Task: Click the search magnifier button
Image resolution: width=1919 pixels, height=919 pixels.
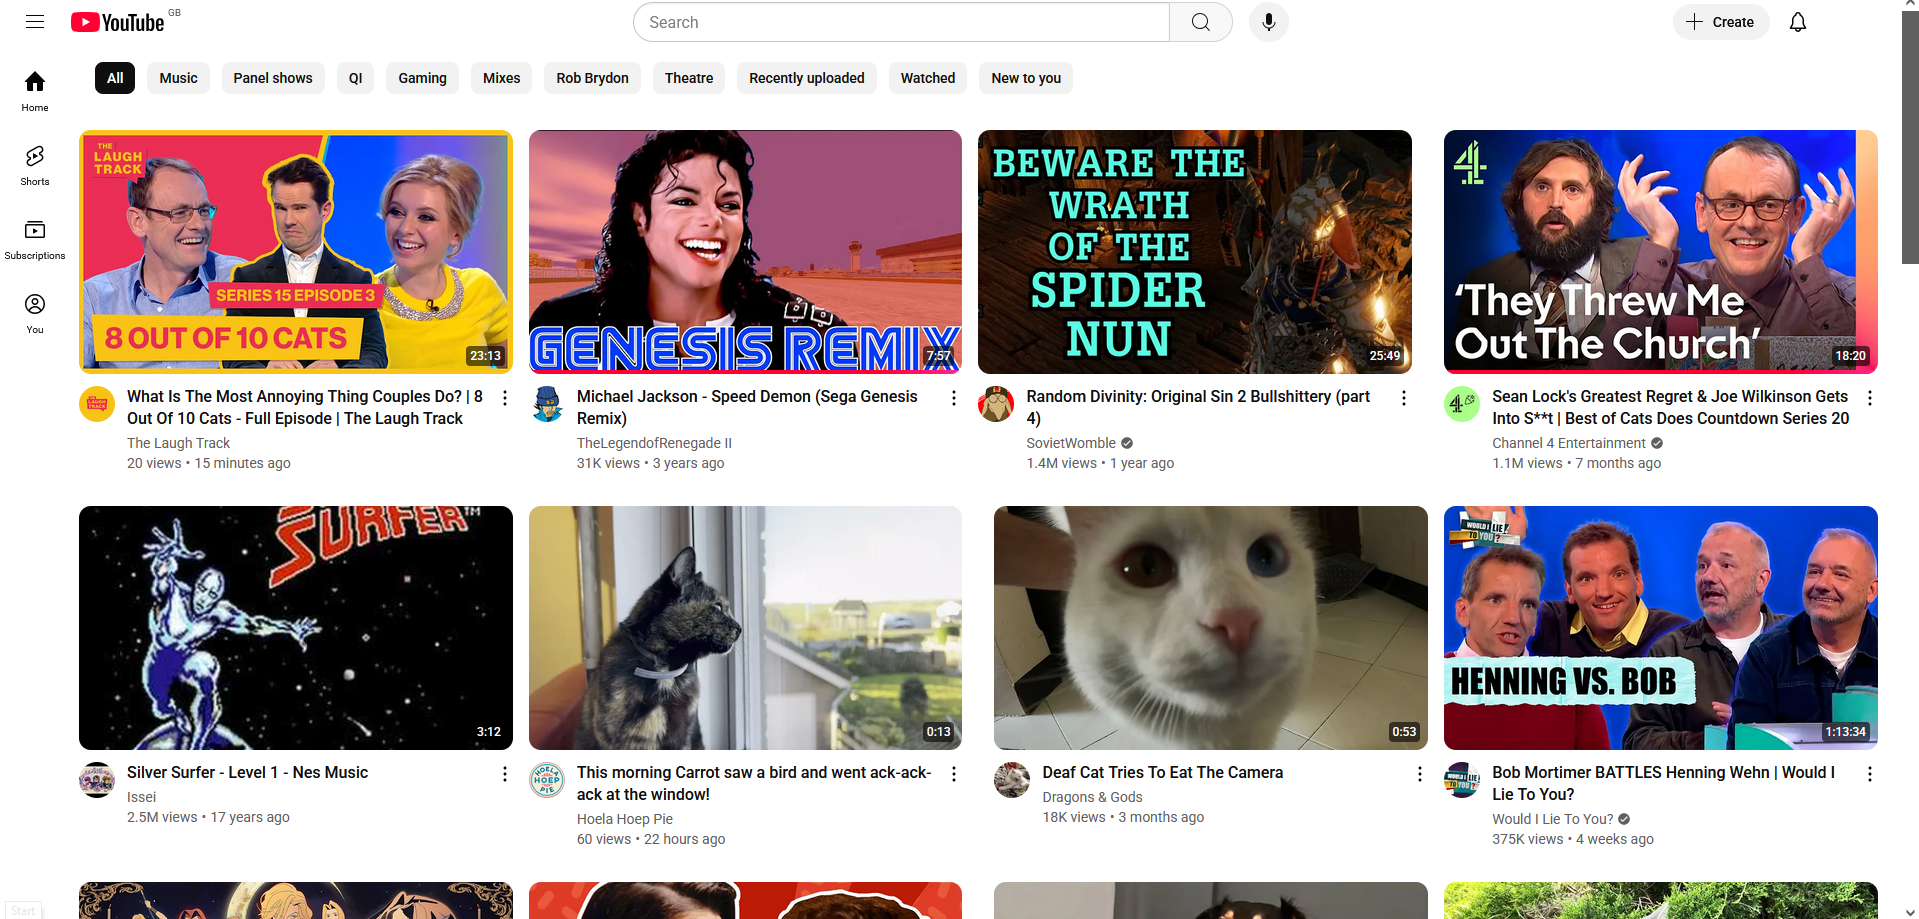Action: pos(1201,22)
